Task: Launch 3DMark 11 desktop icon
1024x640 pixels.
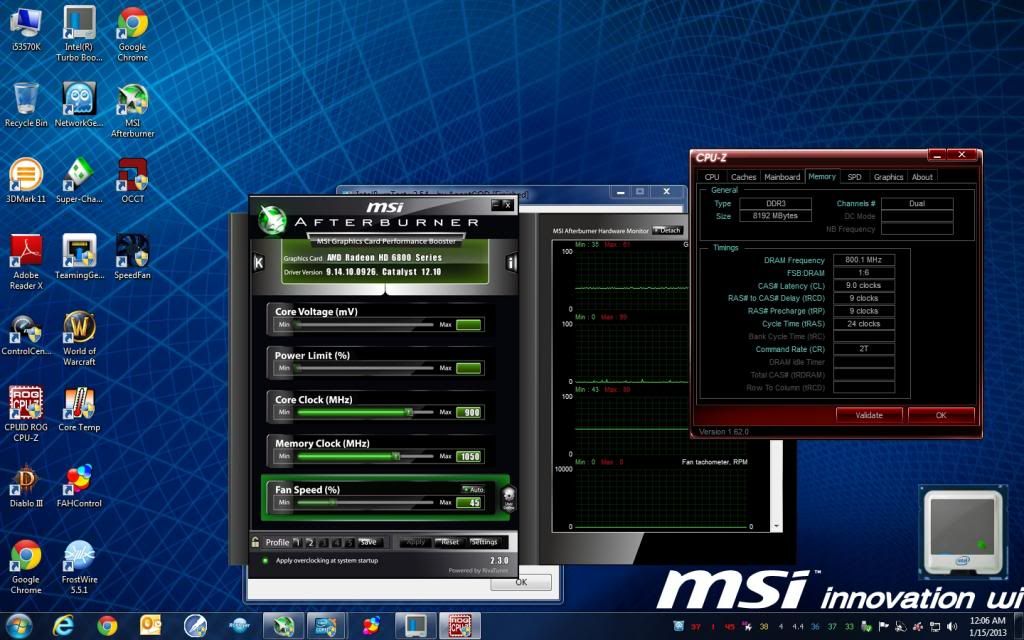Action: [x=25, y=181]
